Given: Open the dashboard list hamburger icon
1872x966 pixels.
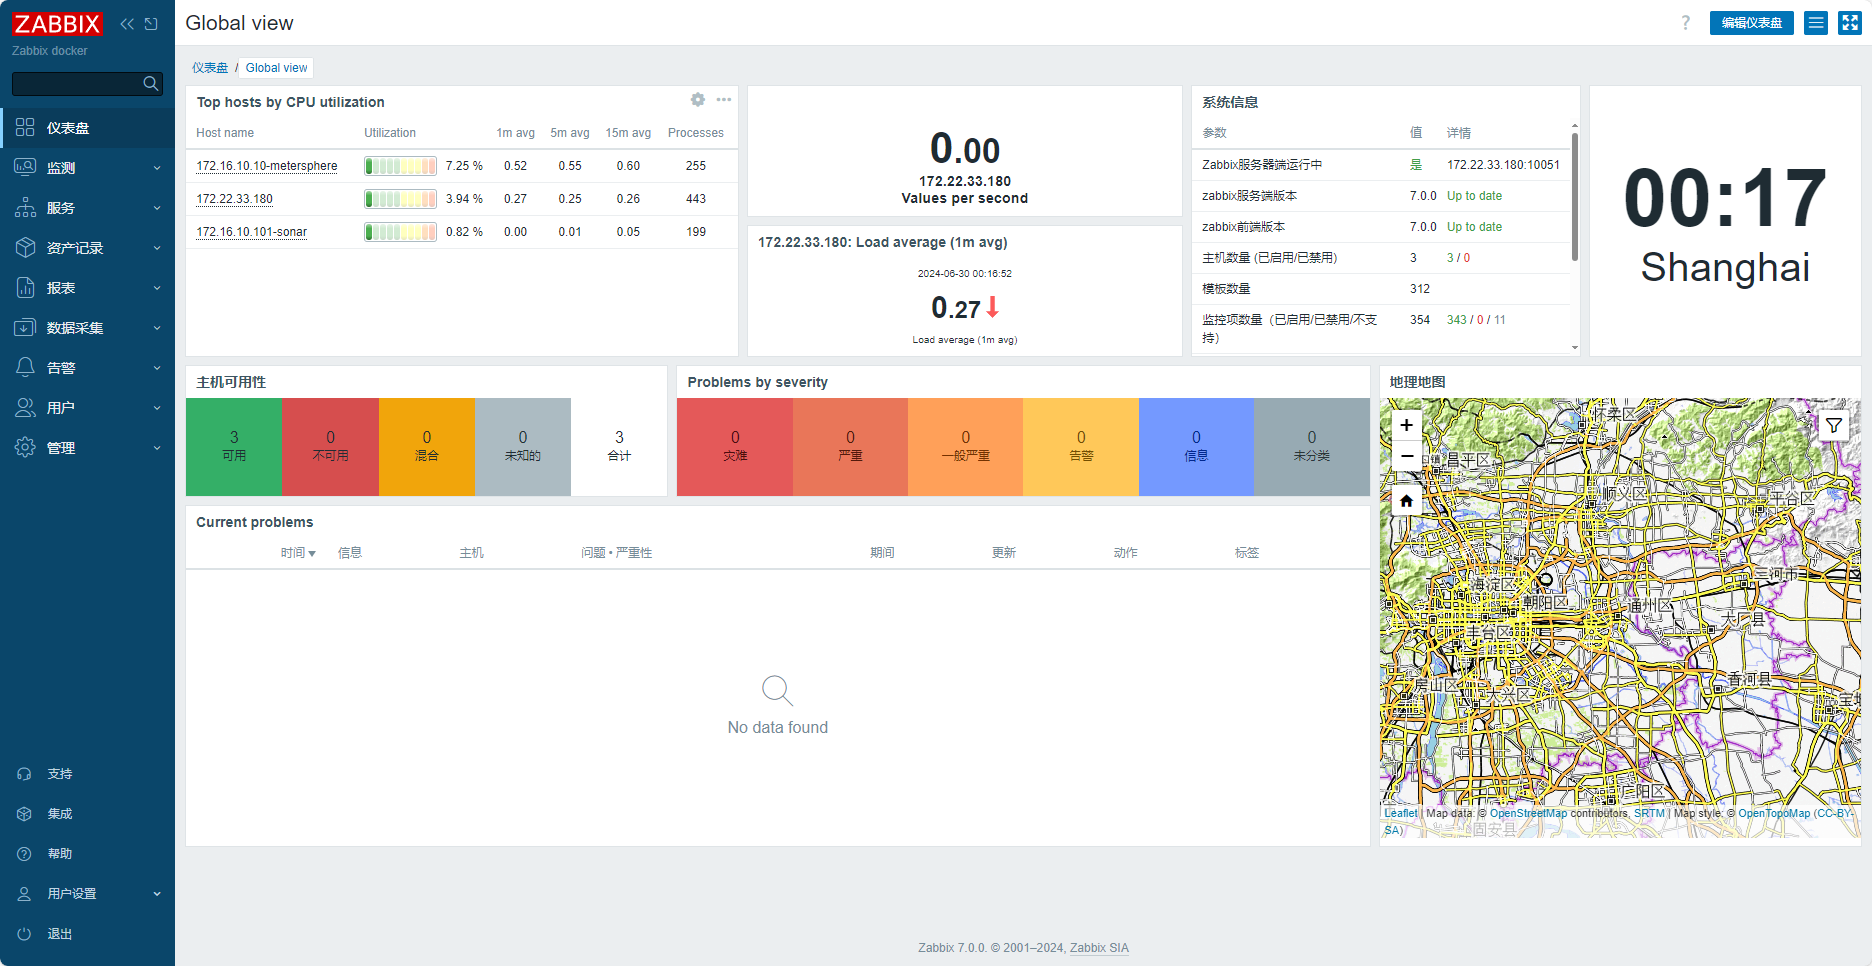Looking at the screenshot, I should point(1815,22).
